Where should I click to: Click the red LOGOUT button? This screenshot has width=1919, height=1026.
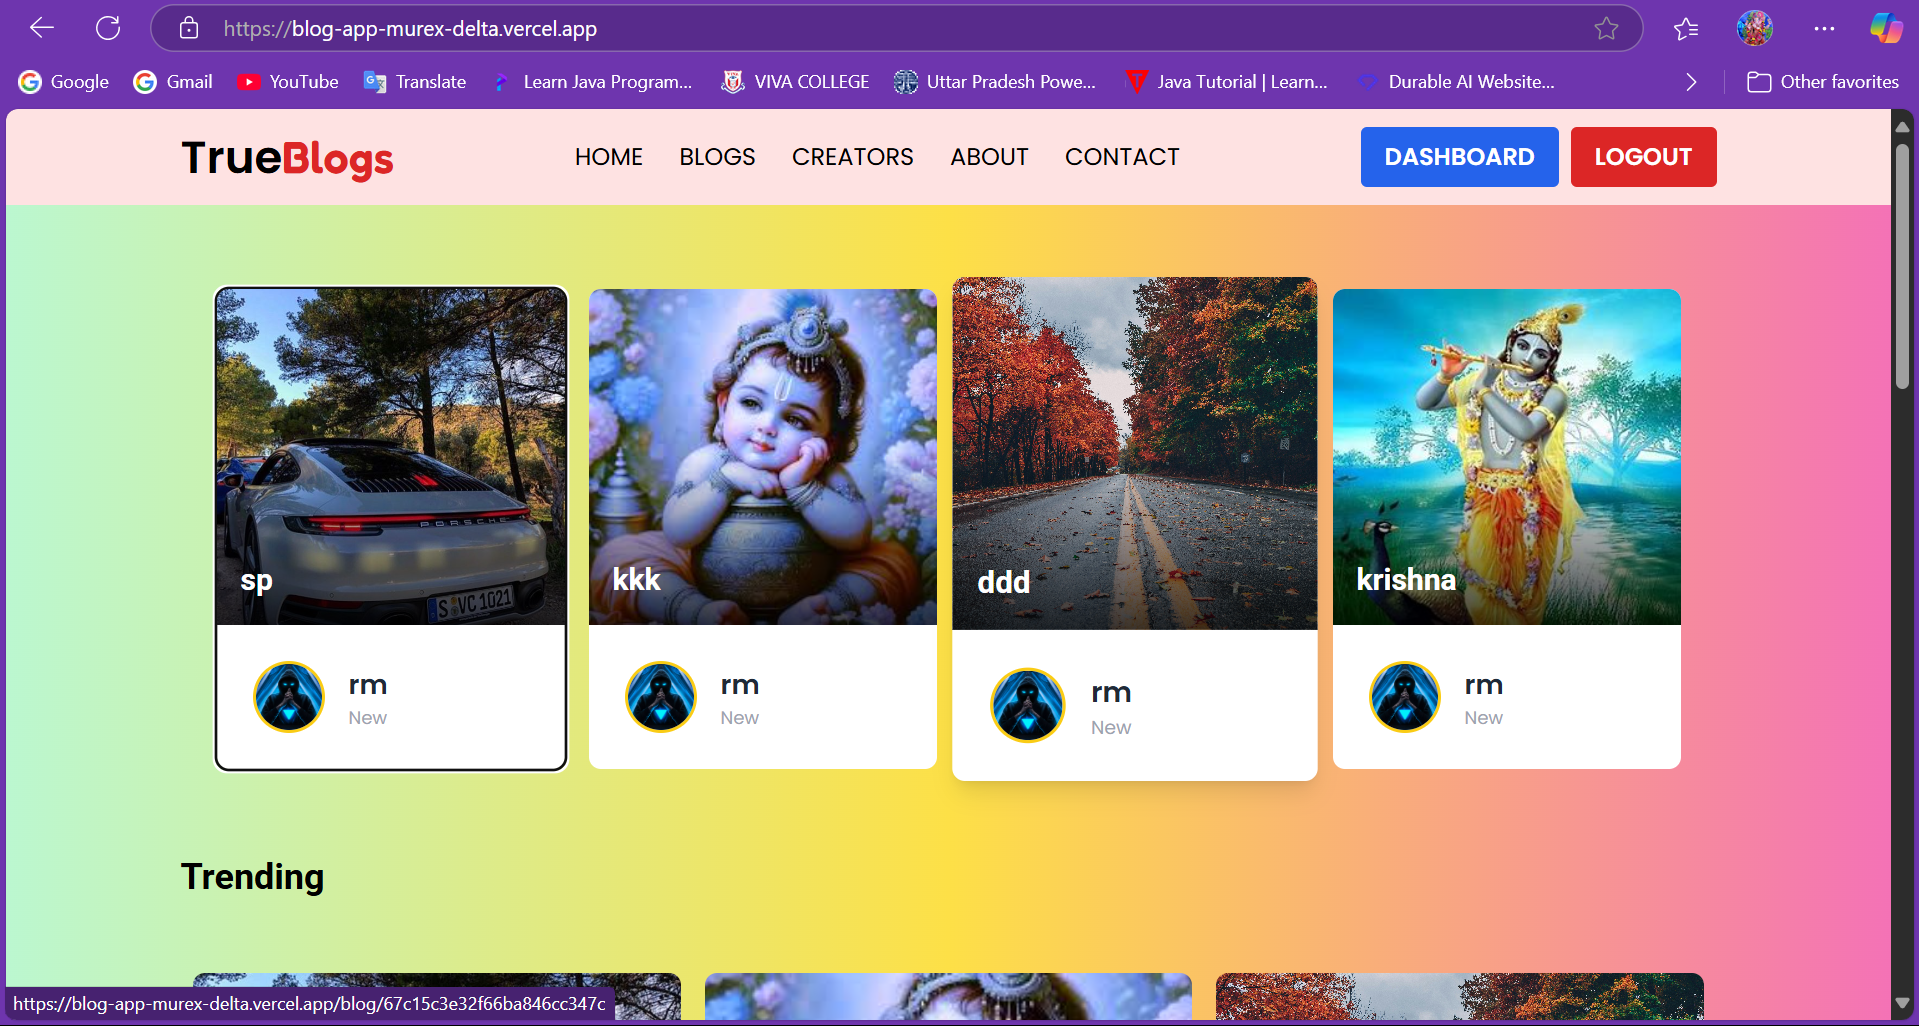(x=1644, y=157)
